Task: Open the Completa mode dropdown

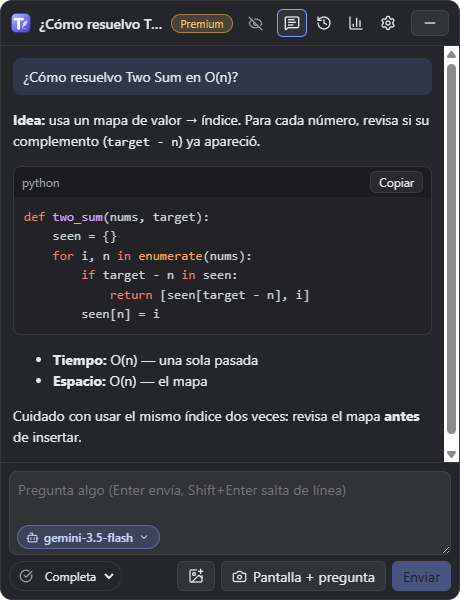Action: click(x=65, y=576)
